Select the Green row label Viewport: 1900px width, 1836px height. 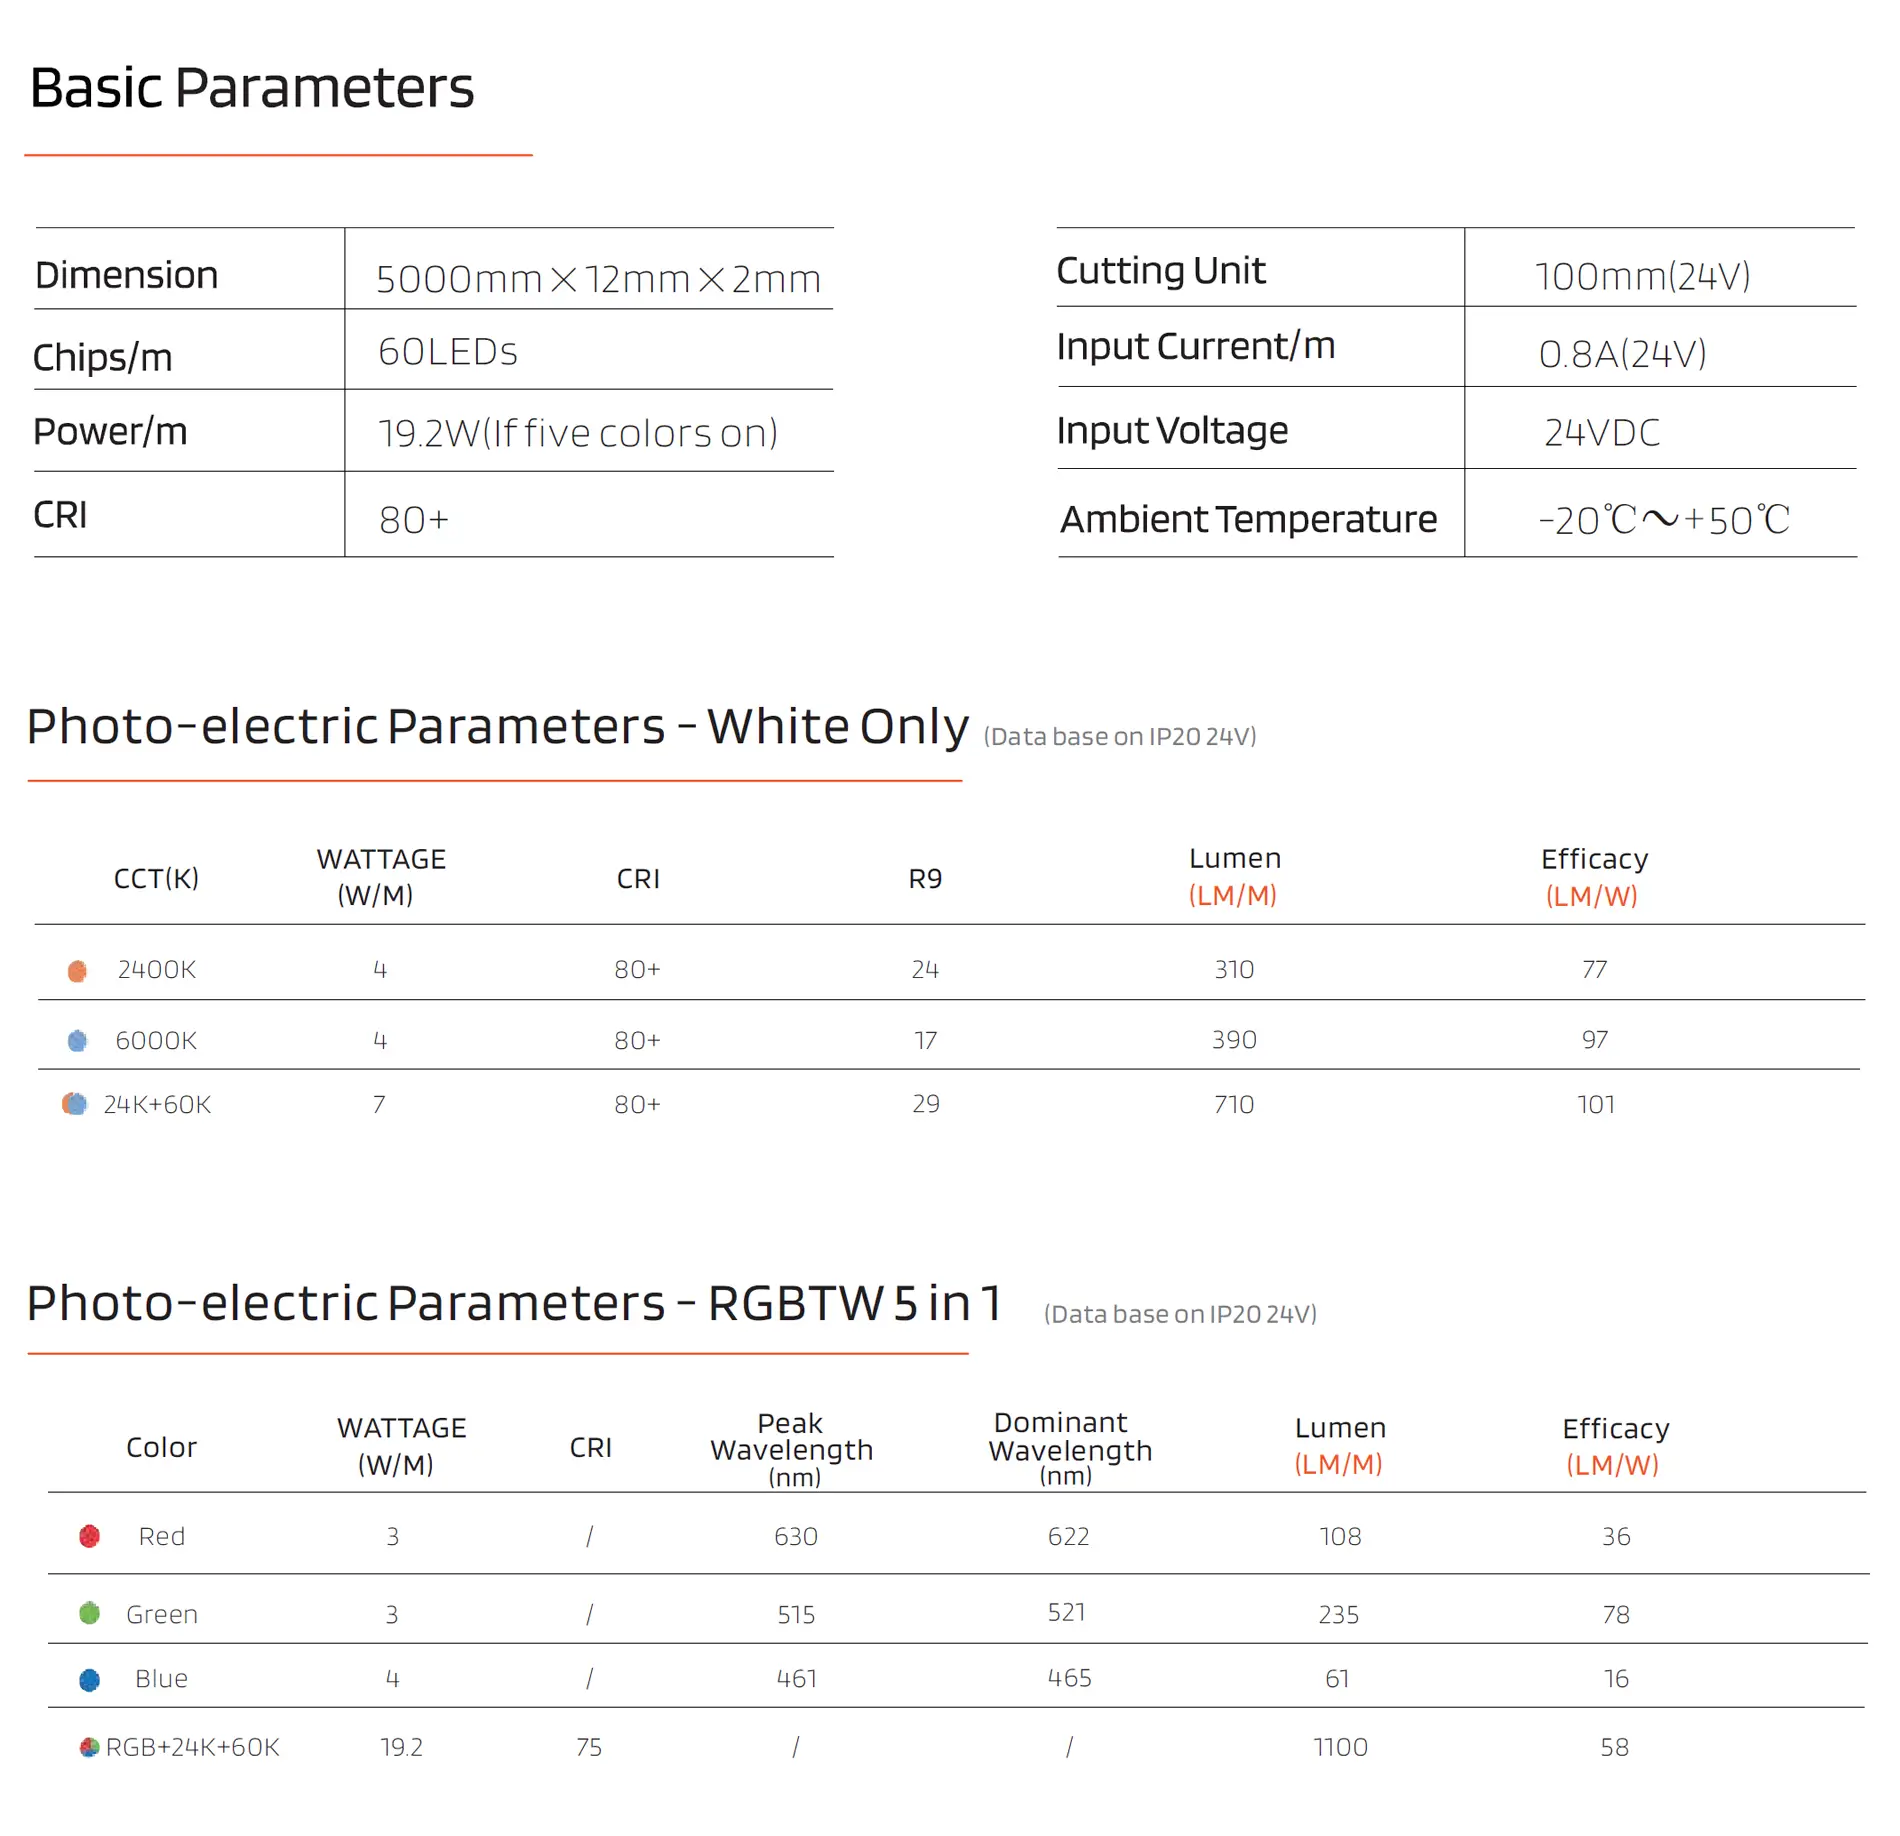162,1615
